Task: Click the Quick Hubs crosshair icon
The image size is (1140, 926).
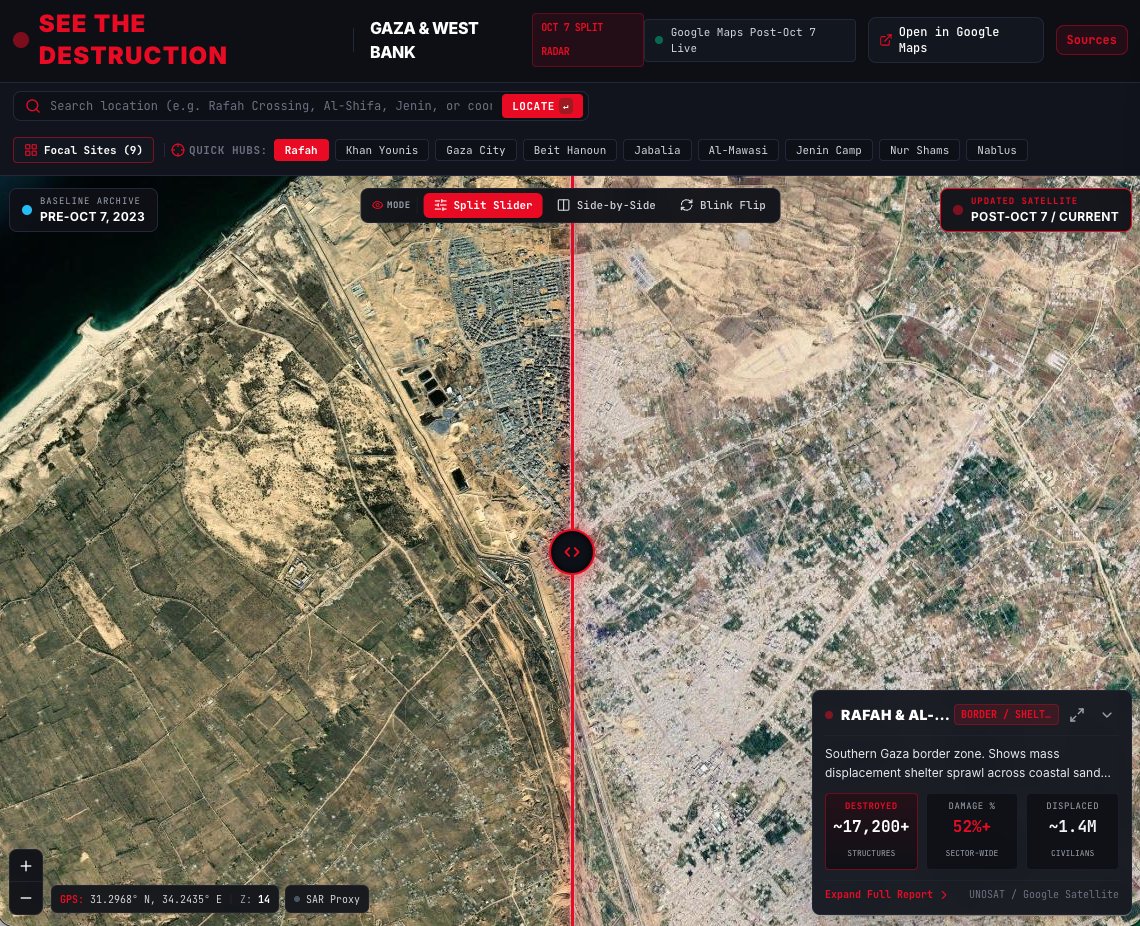Action: pos(178,150)
